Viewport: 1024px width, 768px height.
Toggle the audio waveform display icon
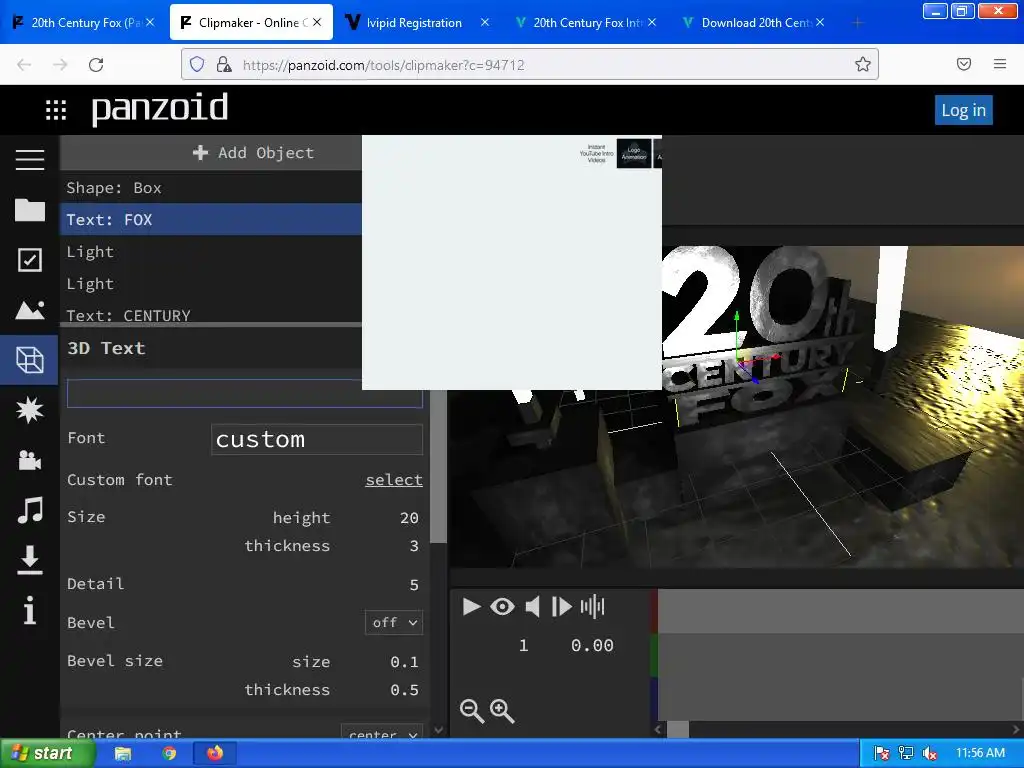pos(592,607)
